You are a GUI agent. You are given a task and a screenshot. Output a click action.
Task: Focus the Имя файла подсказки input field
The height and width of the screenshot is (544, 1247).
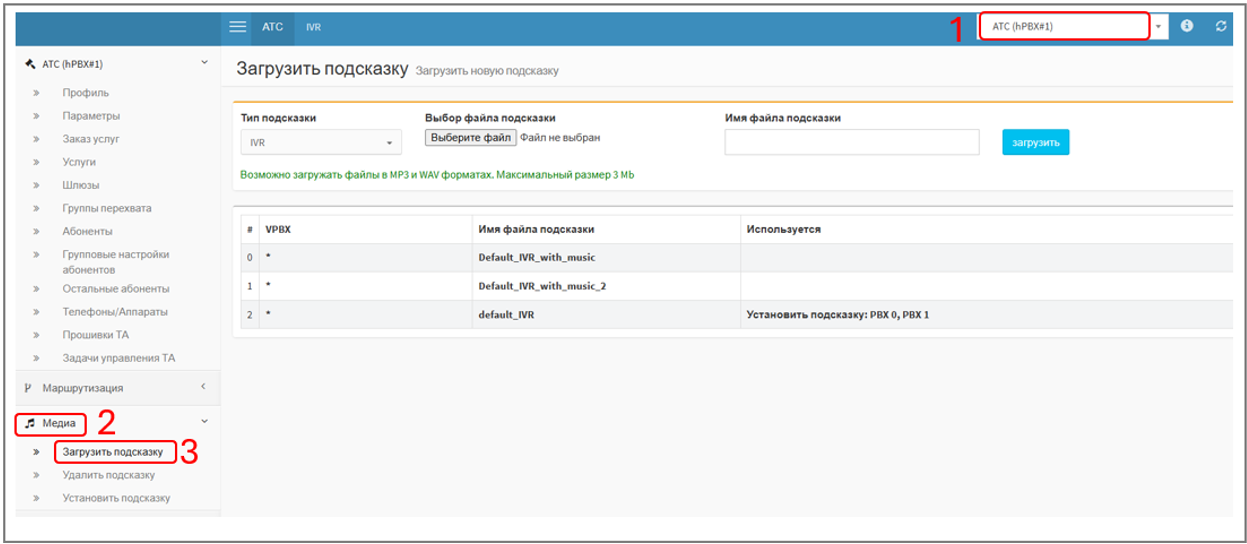(851, 143)
